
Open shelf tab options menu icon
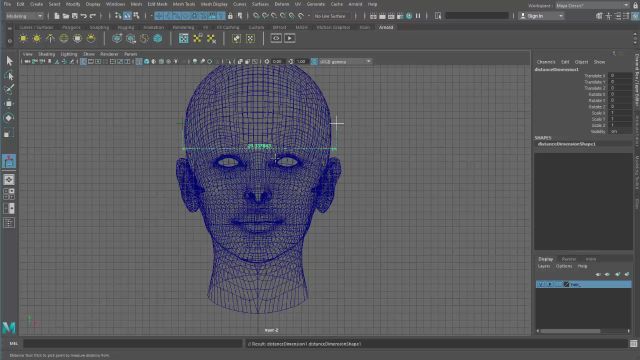(10, 41)
